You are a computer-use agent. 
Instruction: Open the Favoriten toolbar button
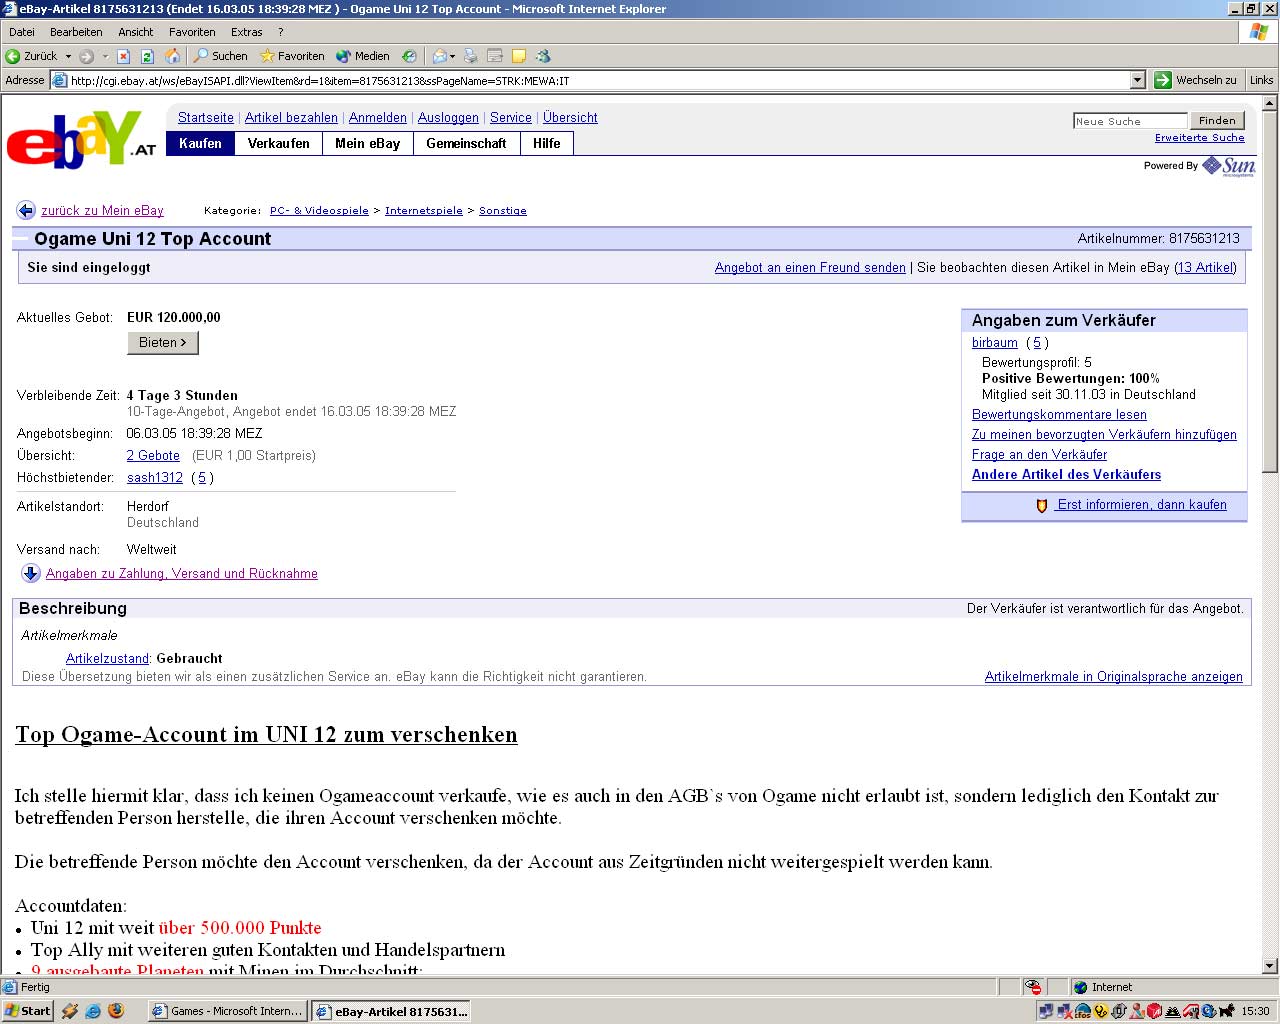pyautogui.click(x=292, y=56)
